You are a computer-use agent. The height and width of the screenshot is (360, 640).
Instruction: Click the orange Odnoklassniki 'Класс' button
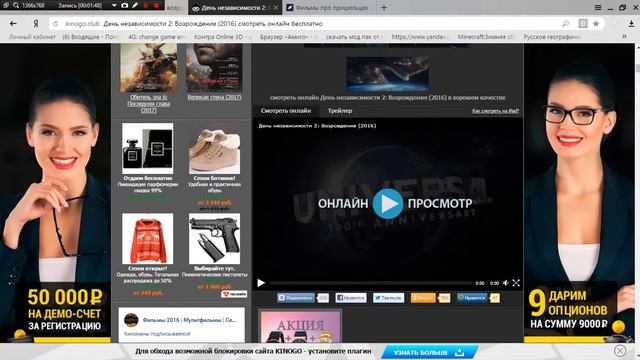point(423,298)
